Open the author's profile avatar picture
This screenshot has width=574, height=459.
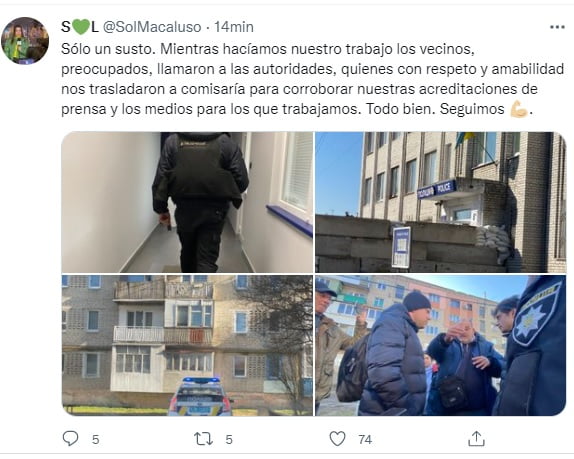pos(25,41)
